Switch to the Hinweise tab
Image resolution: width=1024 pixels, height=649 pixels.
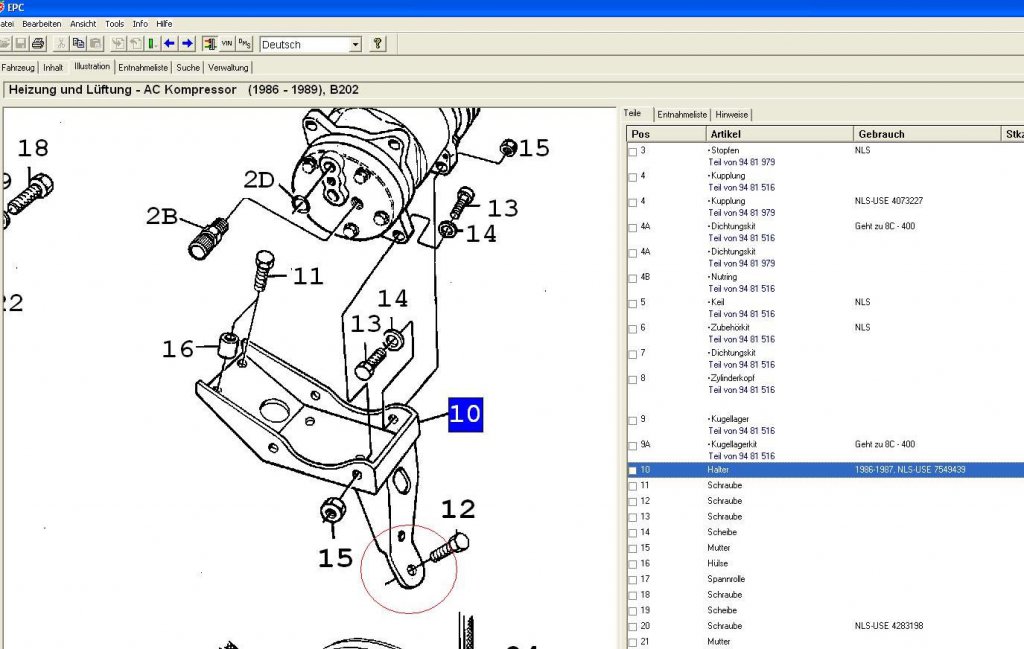[731, 114]
